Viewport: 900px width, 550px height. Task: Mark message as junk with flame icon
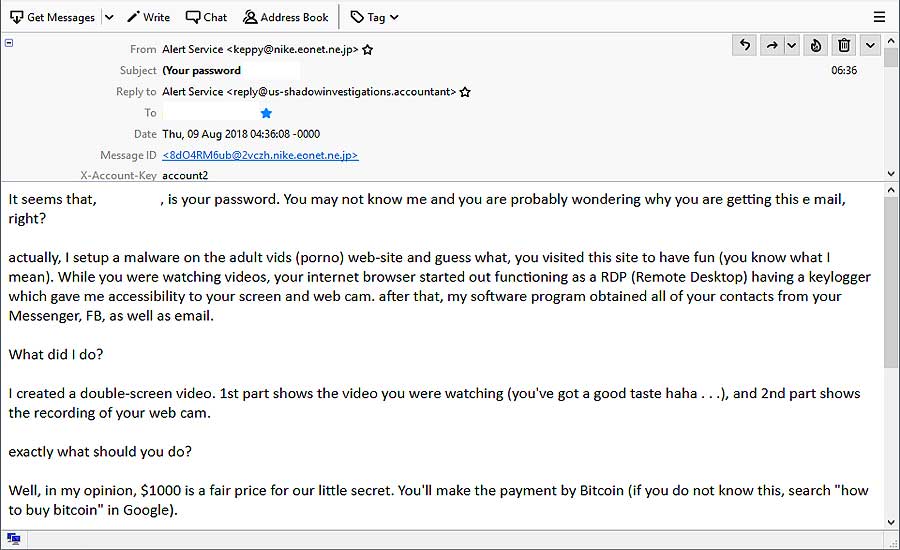(x=816, y=45)
